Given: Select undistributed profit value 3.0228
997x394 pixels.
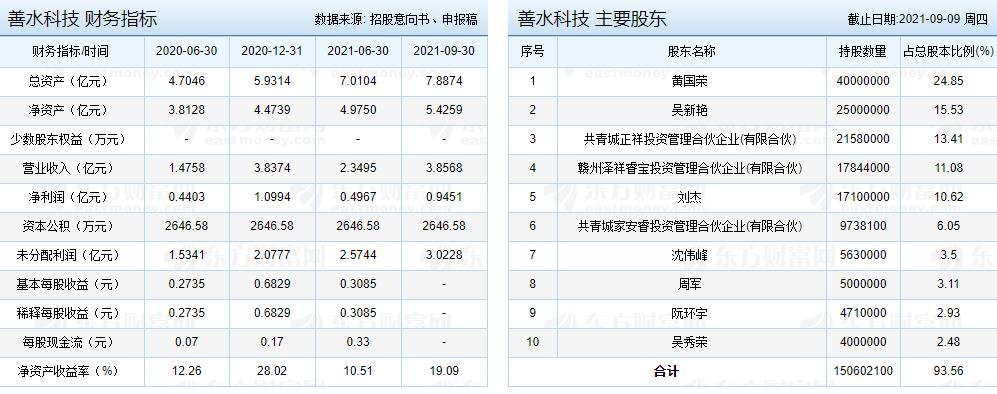Looking at the screenshot, I should [444, 255].
